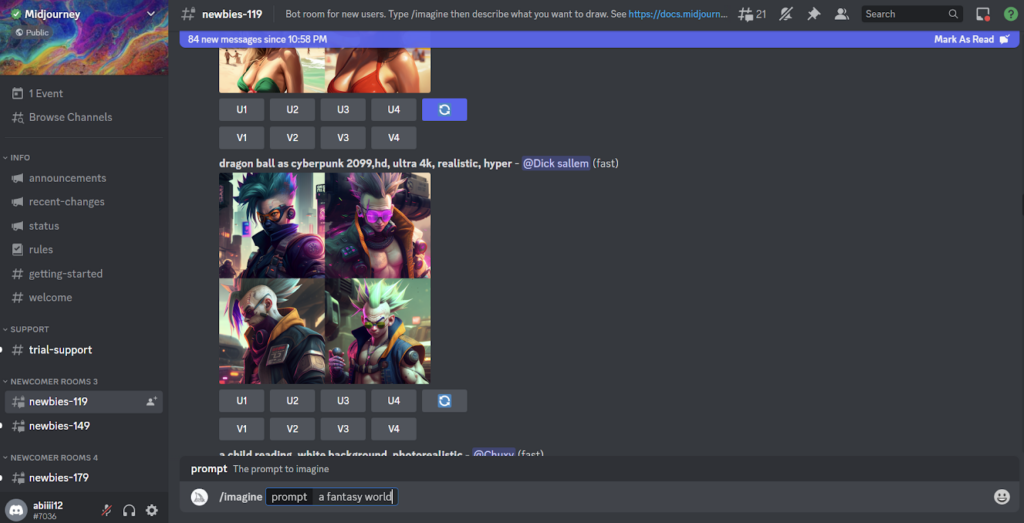Open the green Help question mark icon
Screen dimensions: 1024x523
[x=1010, y=14]
